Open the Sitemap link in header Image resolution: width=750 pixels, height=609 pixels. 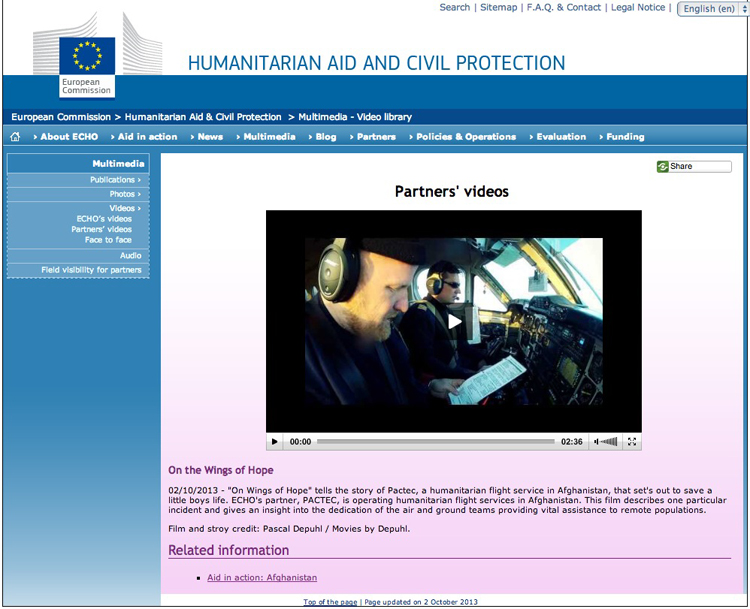(x=498, y=7)
